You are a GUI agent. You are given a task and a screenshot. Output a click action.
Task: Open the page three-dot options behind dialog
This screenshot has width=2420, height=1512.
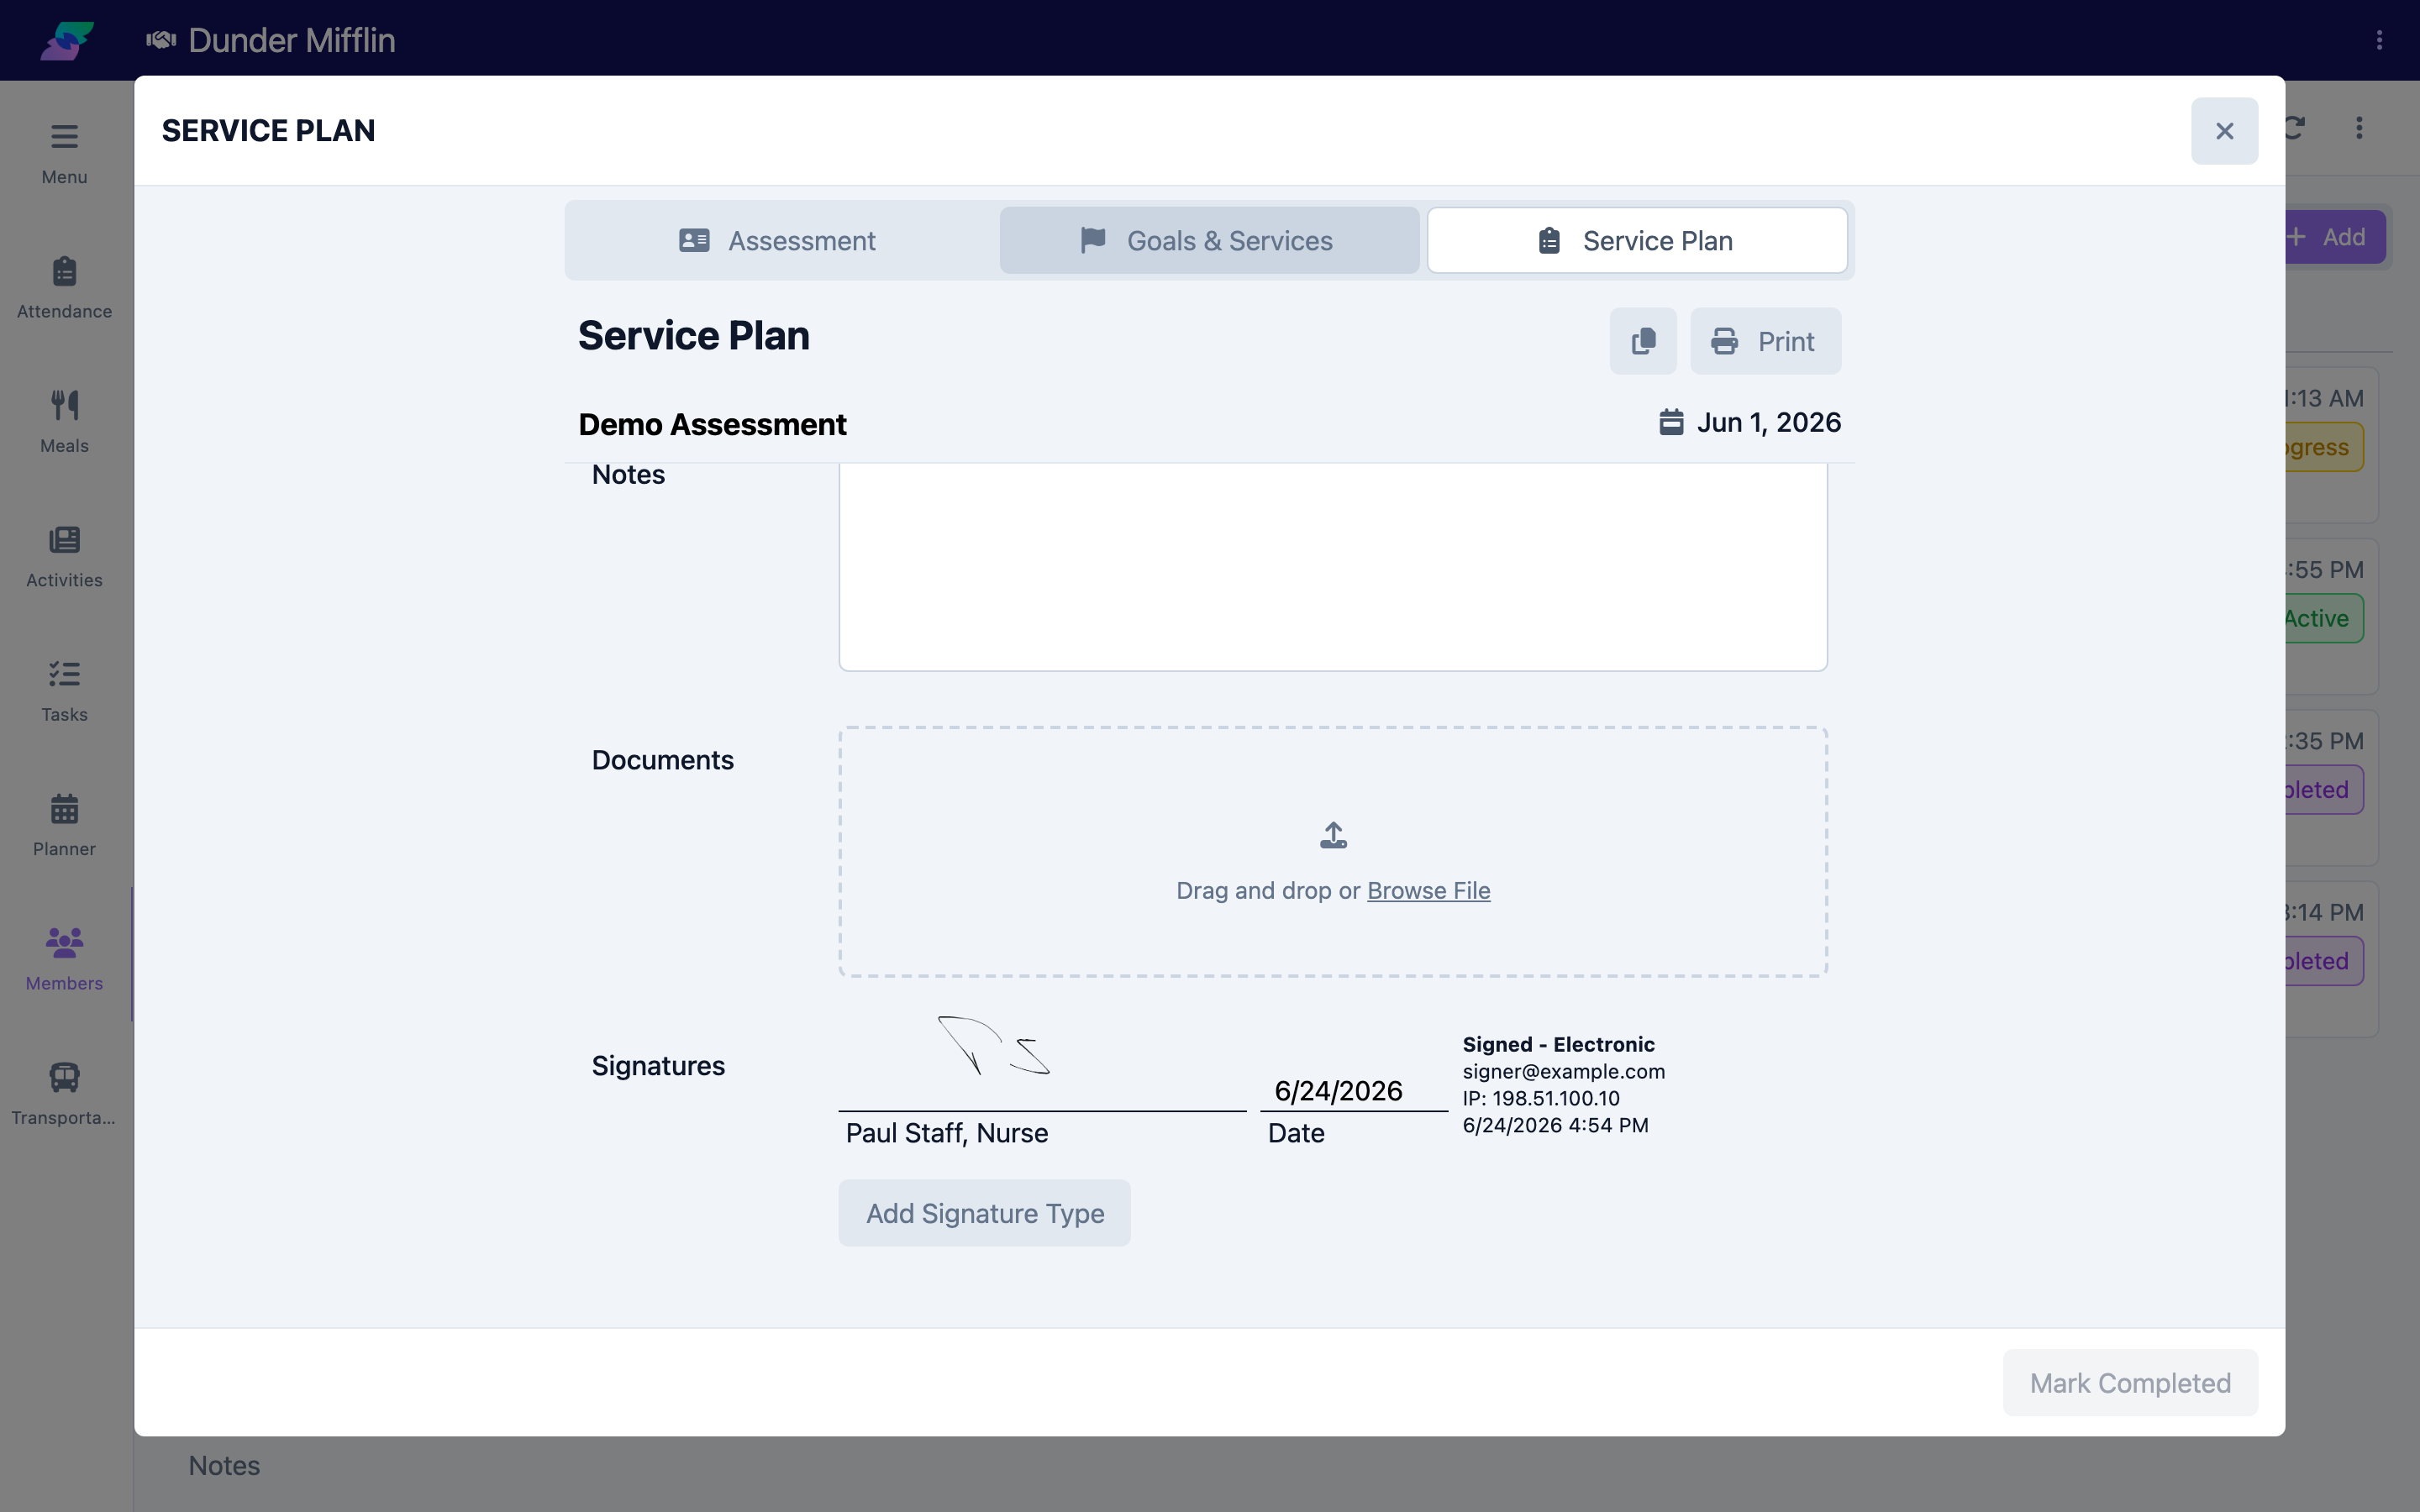pyautogui.click(x=2359, y=128)
